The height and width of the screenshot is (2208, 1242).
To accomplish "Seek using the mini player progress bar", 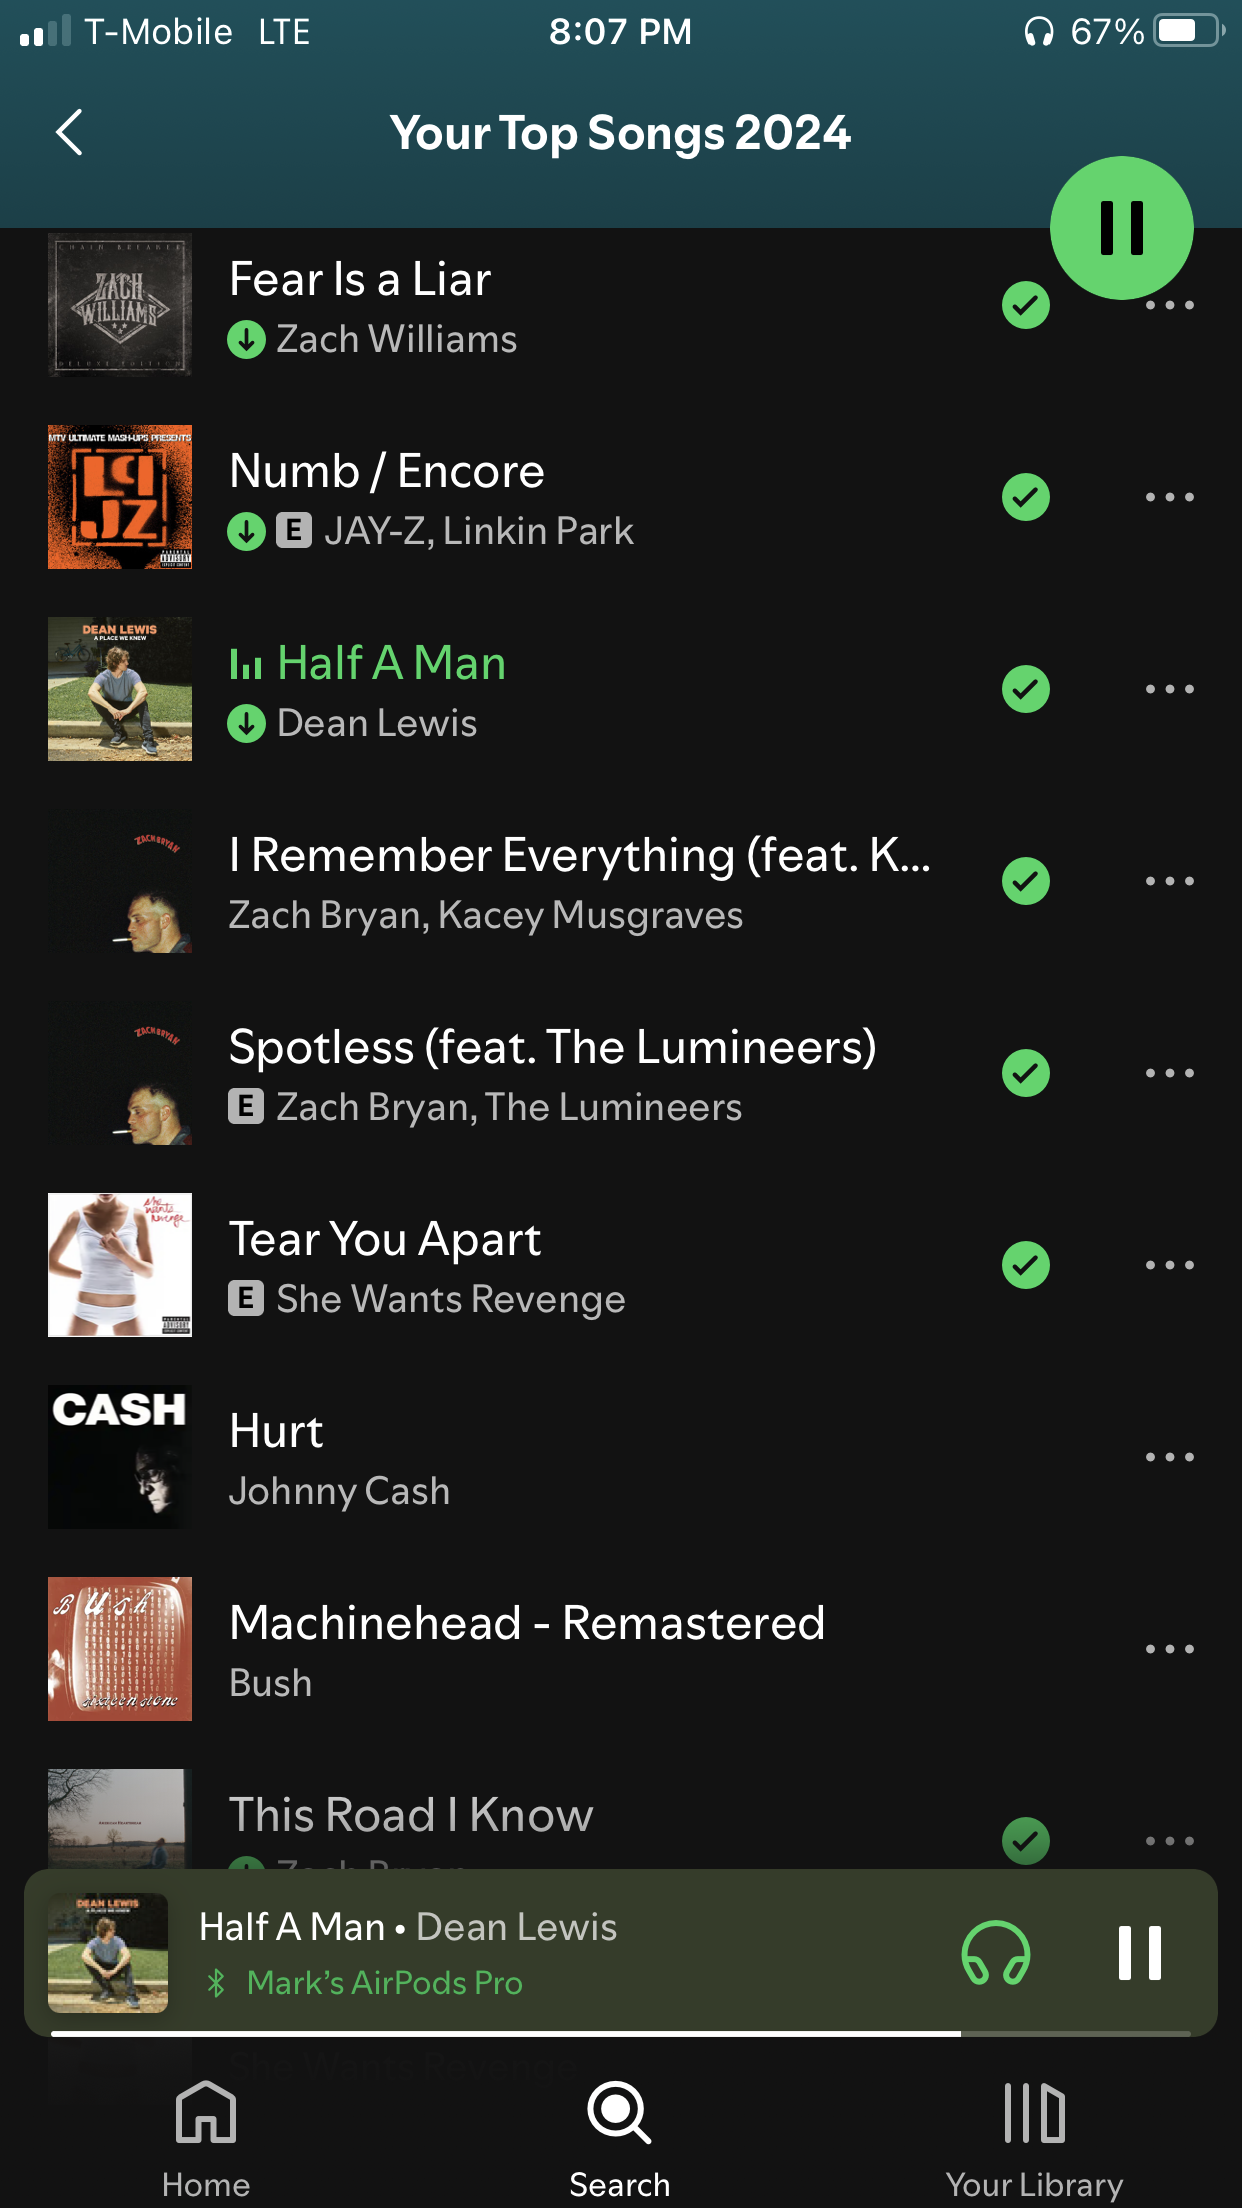I will (621, 2033).
